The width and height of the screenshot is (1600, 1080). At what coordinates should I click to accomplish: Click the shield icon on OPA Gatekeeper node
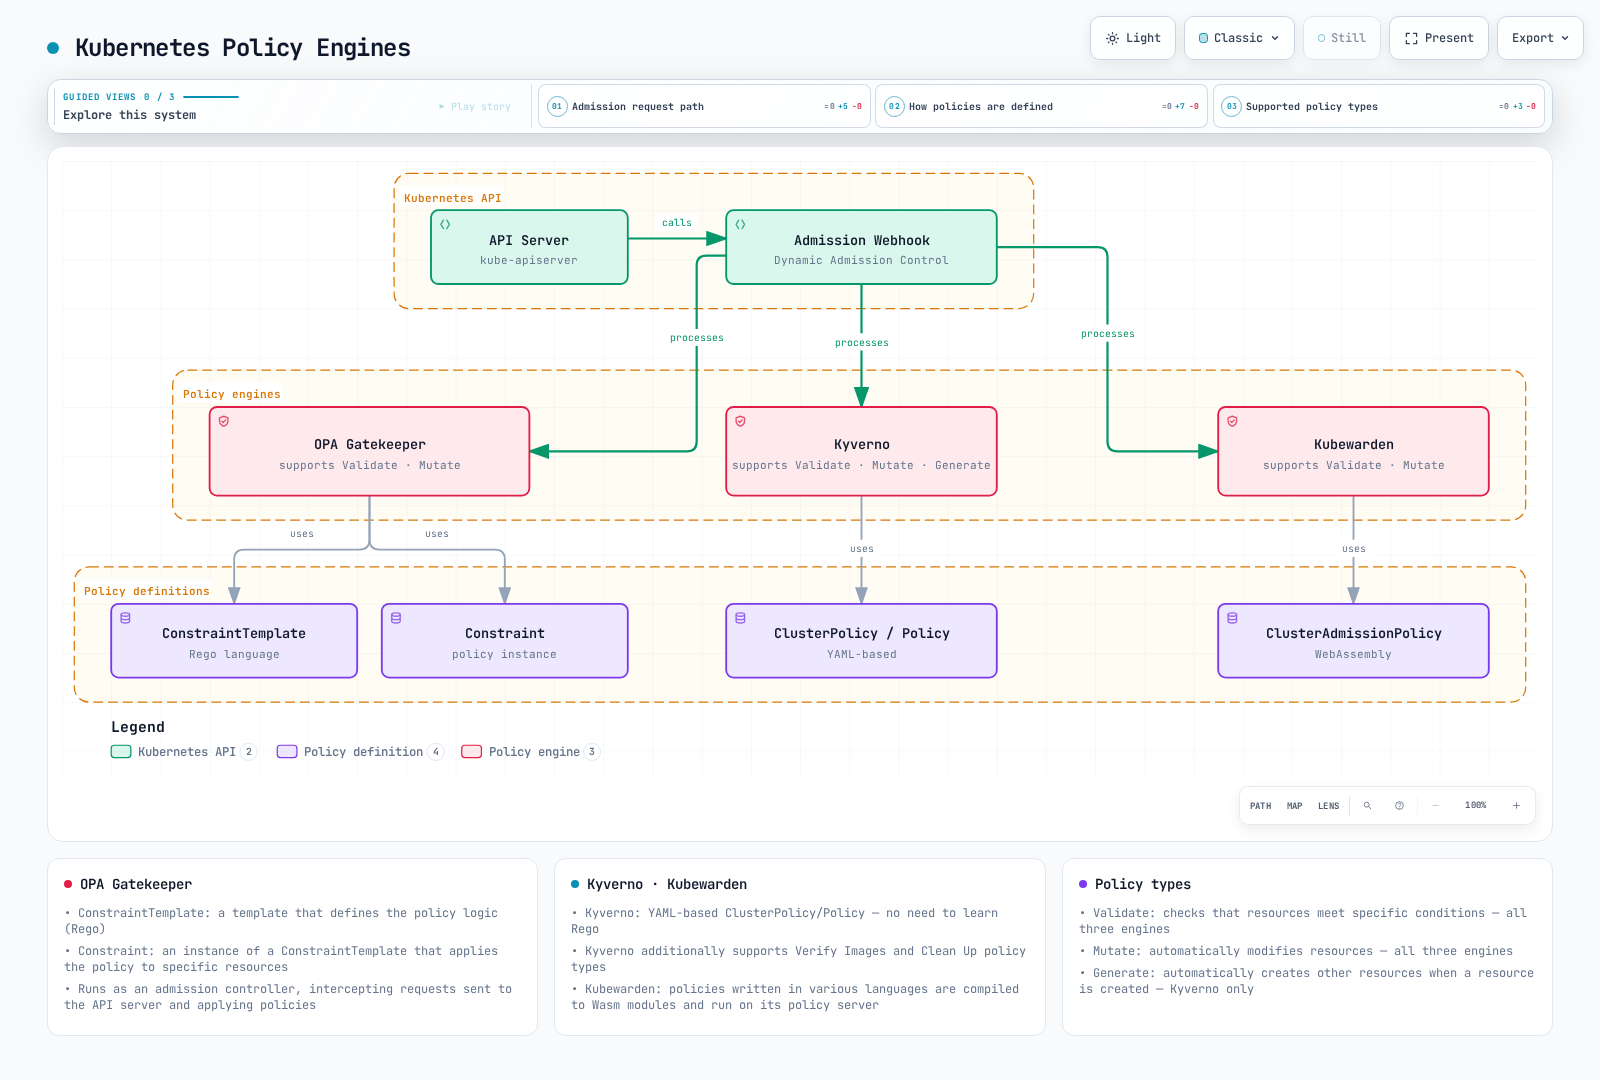pos(224,421)
